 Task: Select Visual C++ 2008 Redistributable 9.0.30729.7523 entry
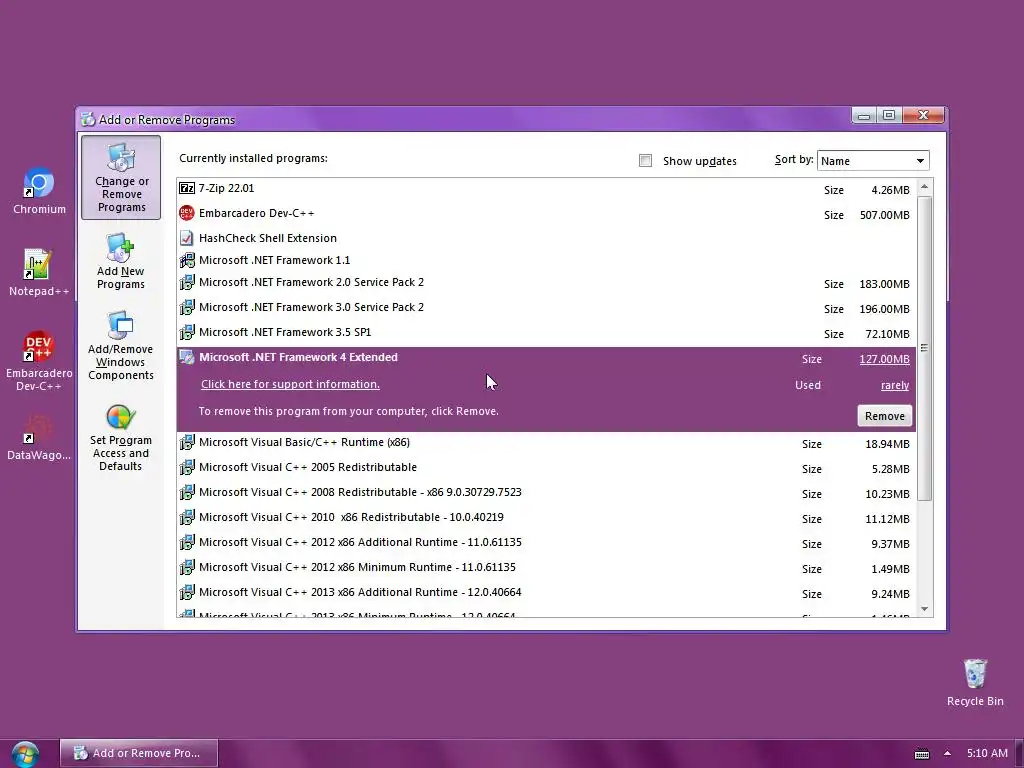tap(360, 492)
